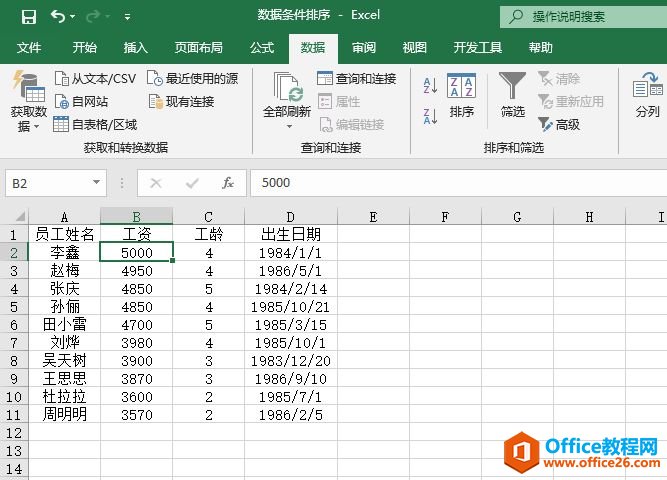Image resolution: width=667 pixels, height=480 pixels.
Task: Select the 工龄 header cell
Action: 208,234
